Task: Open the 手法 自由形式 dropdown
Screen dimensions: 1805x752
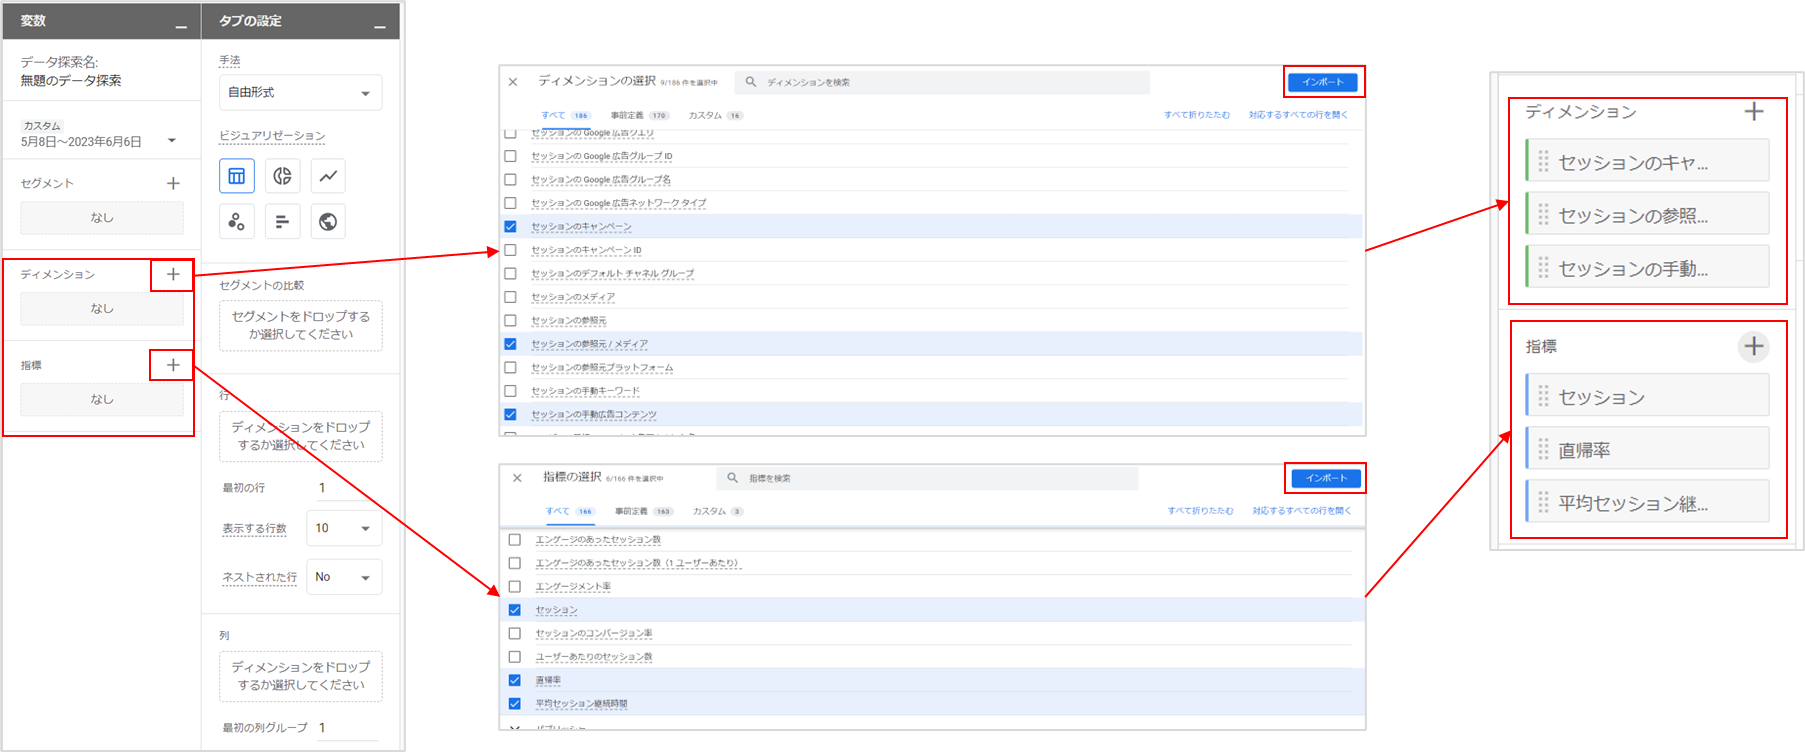Action: pyautogui.click(x=300, y=92)
